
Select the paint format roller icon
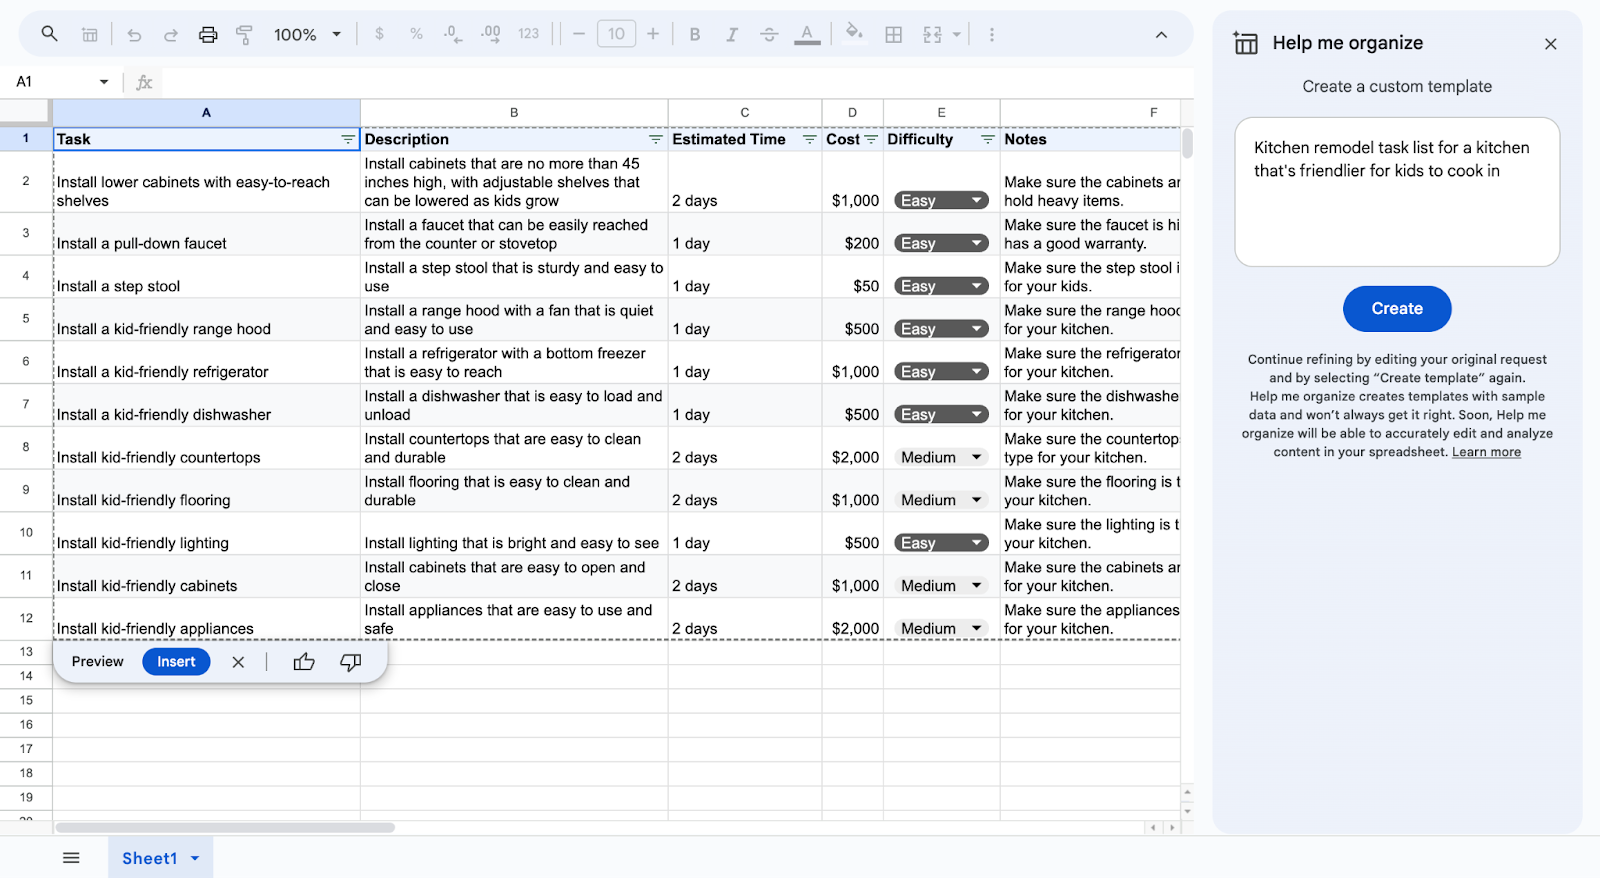click(244, 34)
